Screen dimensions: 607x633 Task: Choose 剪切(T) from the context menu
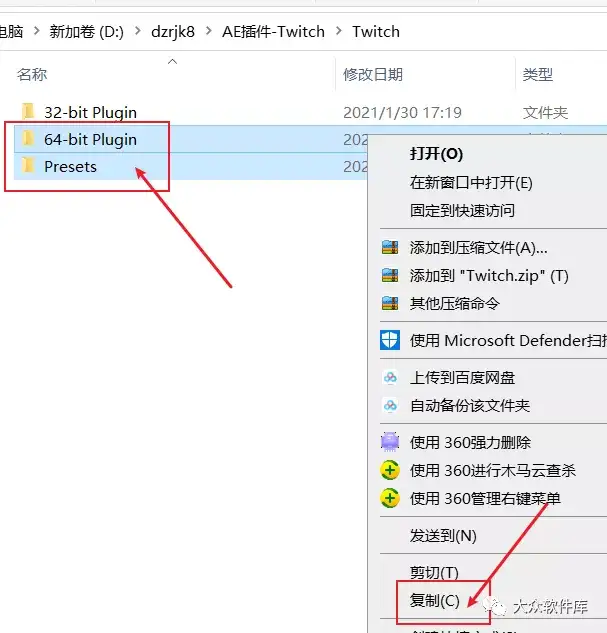[x=434, y=572]
